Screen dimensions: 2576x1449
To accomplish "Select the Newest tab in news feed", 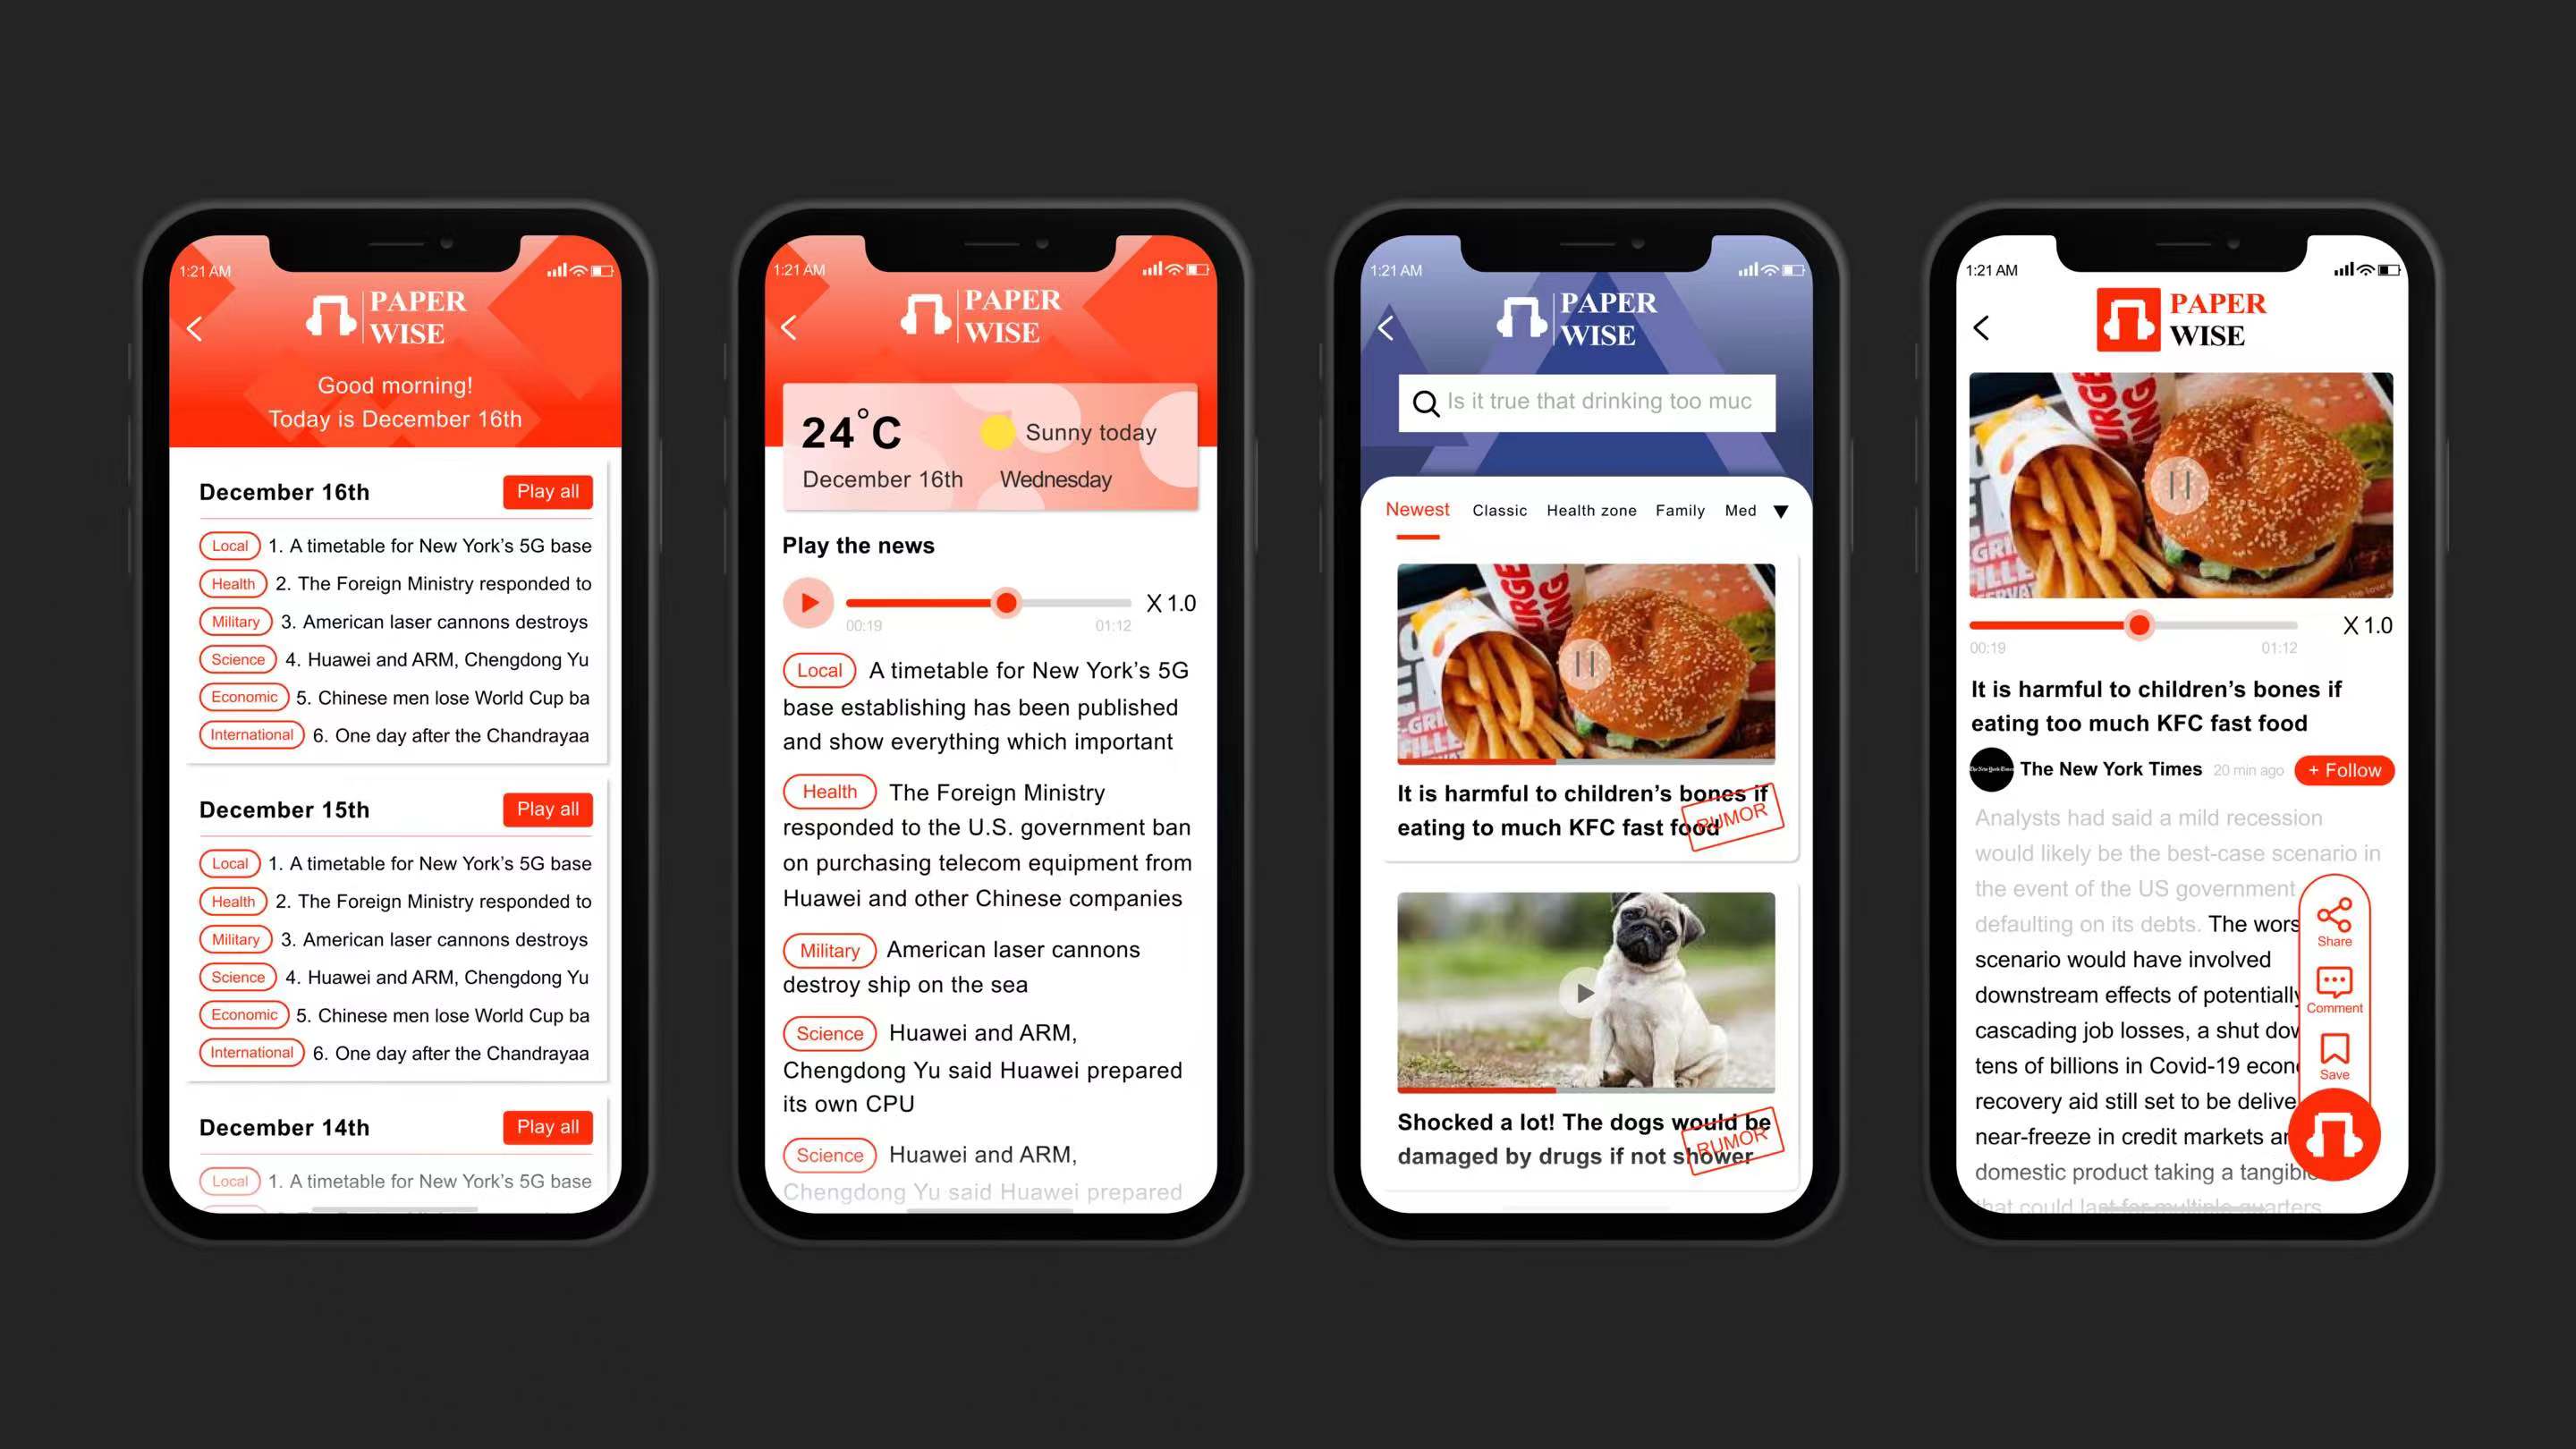I will (x=1417, y=510).
